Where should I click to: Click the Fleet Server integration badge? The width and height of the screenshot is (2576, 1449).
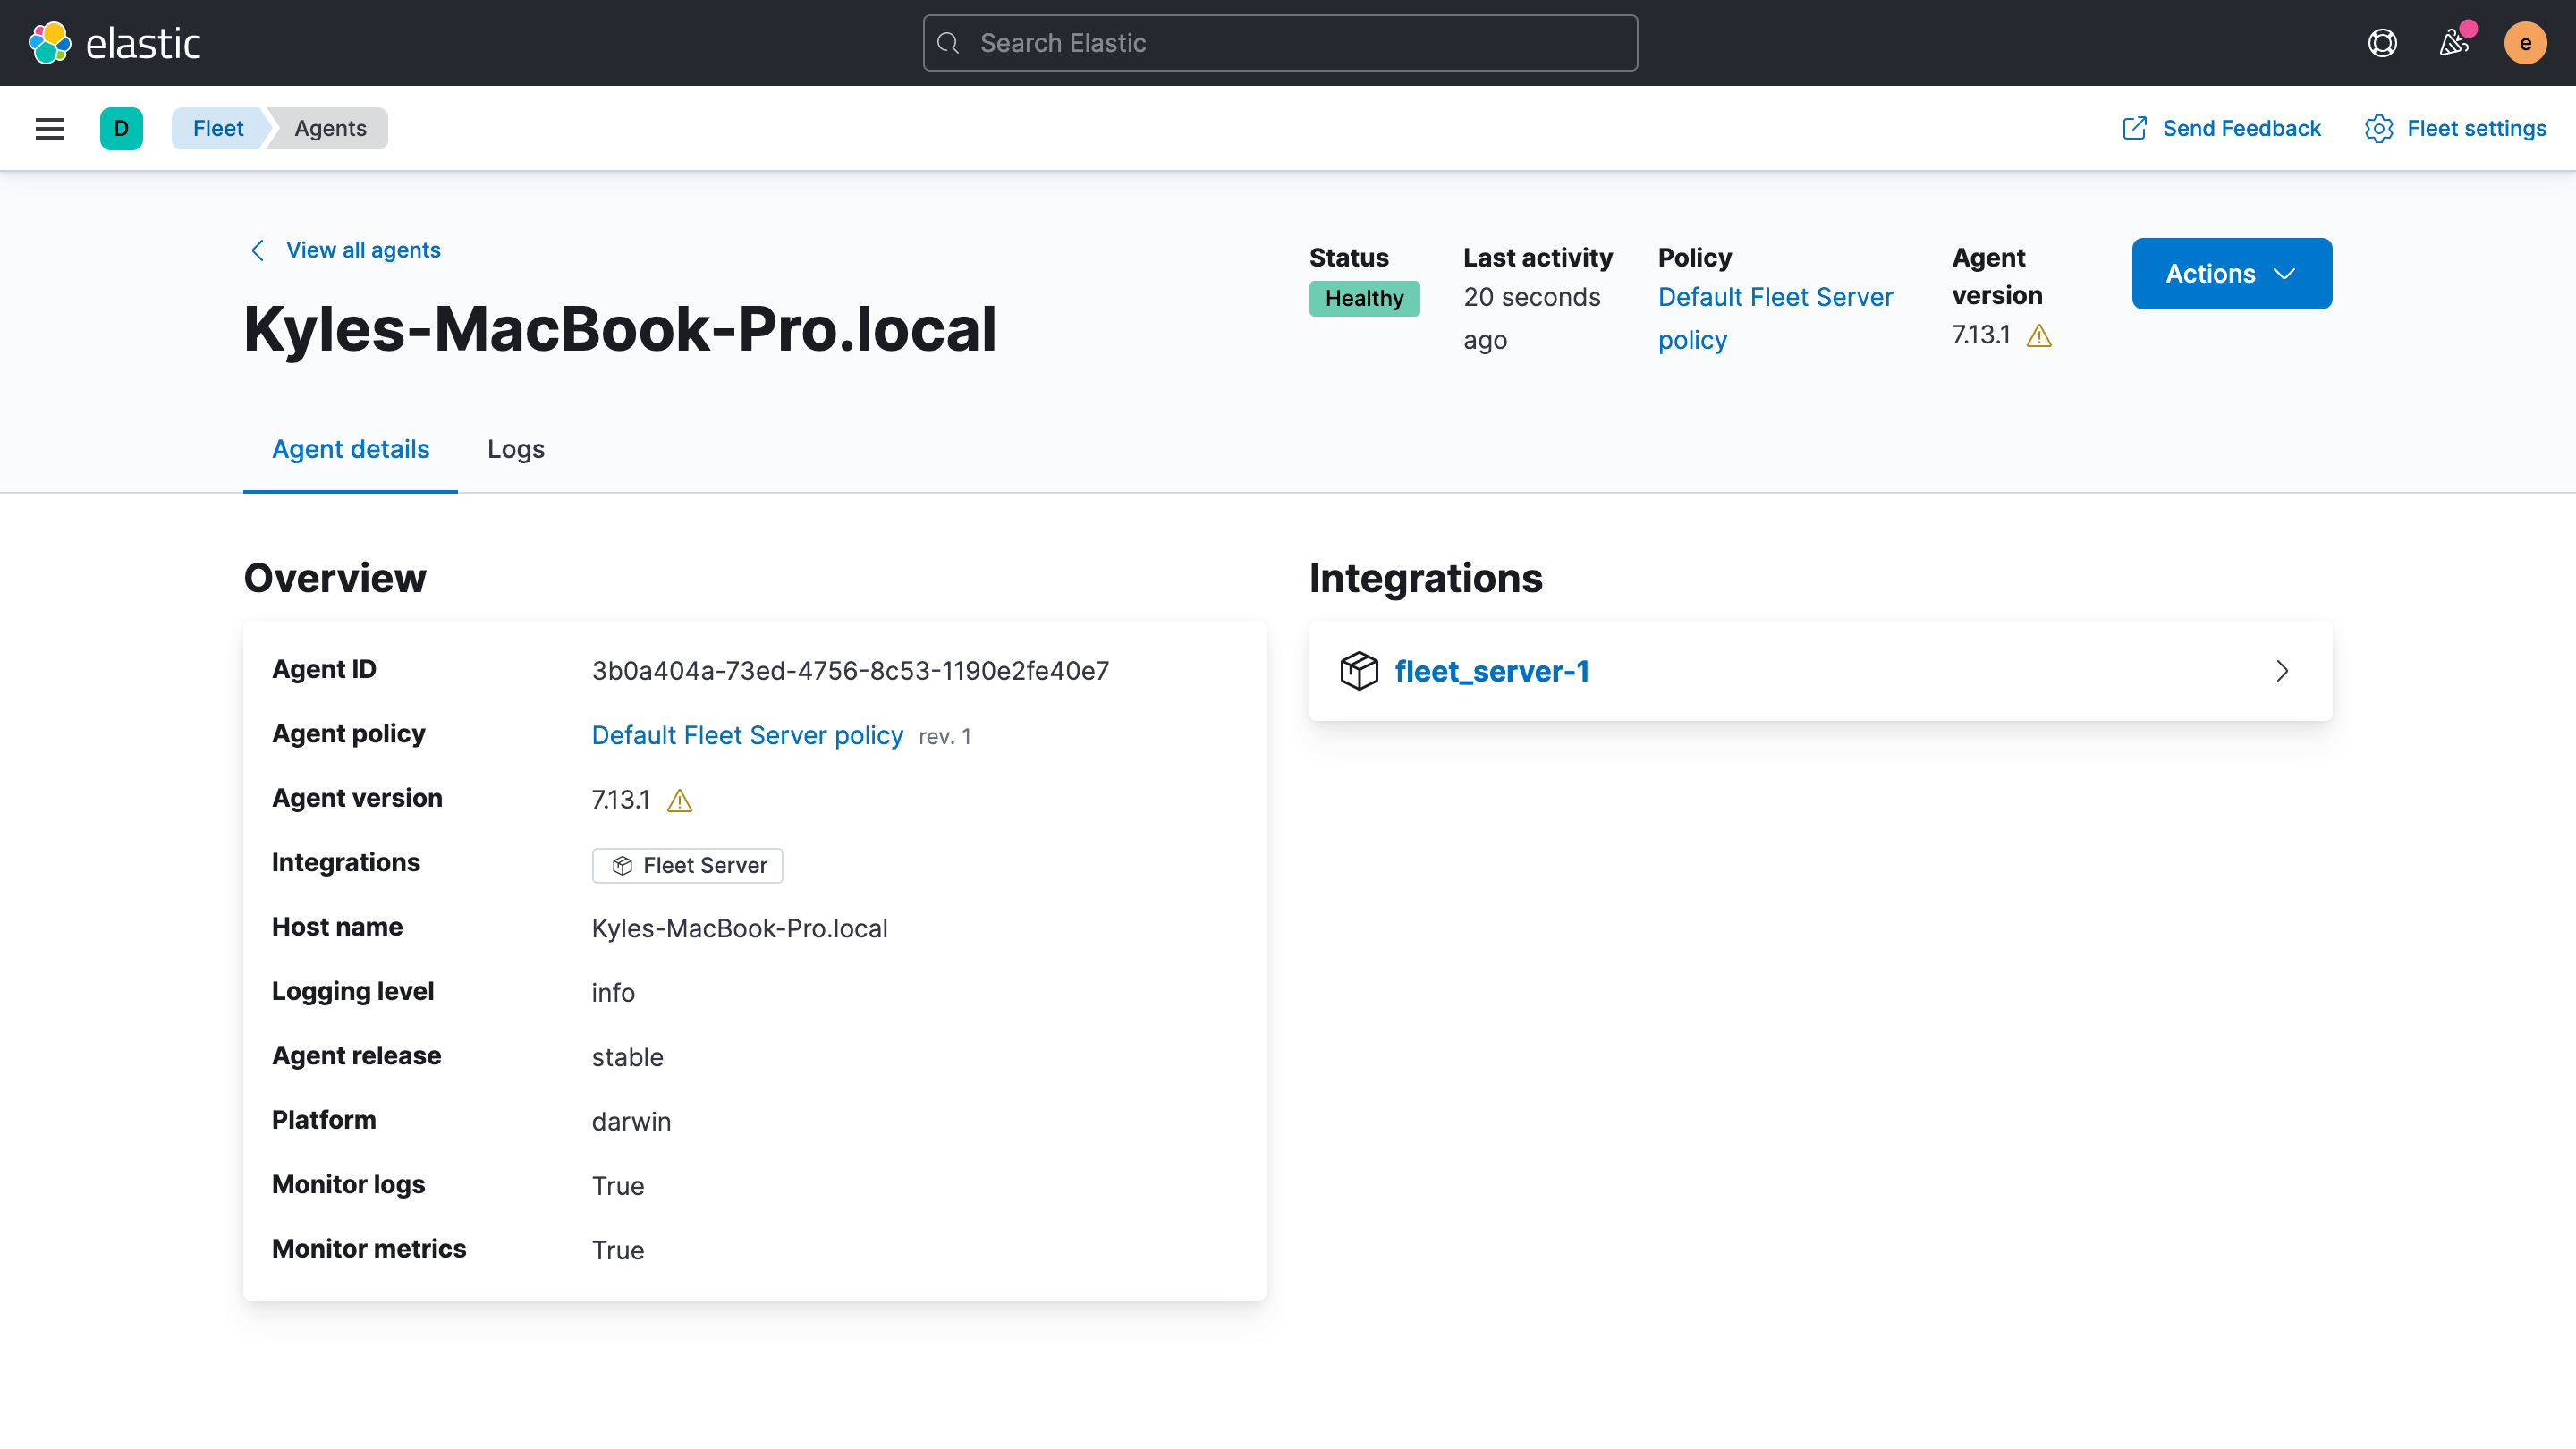point(688,866)
